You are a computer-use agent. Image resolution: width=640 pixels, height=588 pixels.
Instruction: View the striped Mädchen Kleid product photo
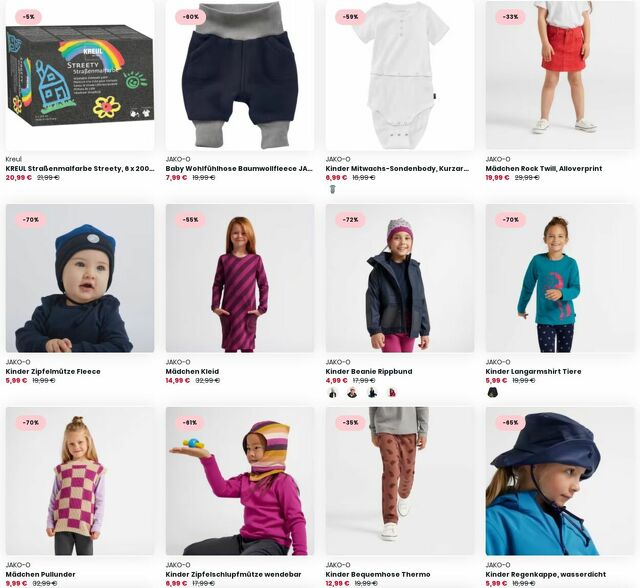[x=240, y=278]
